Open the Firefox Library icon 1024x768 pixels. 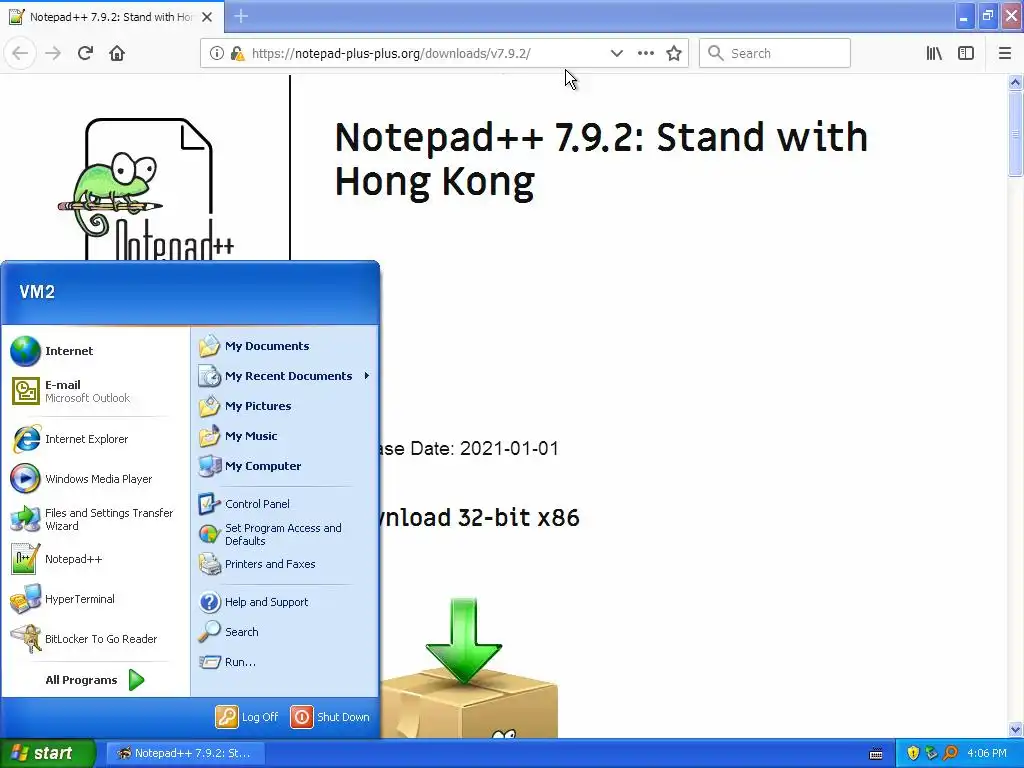(934, 53)
